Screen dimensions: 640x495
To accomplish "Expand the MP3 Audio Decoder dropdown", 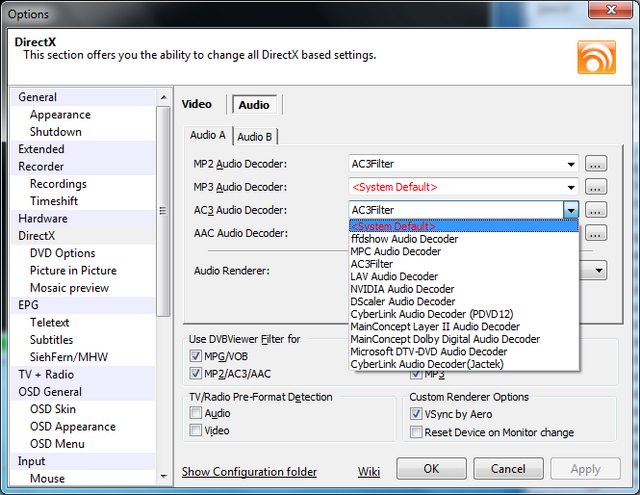I will 571,187.
